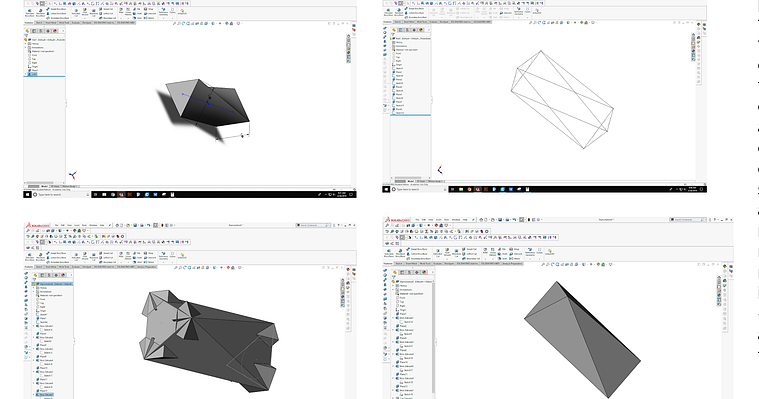
Task: Click the Search Commands field in the gray prism window
Action: [688, 220]
